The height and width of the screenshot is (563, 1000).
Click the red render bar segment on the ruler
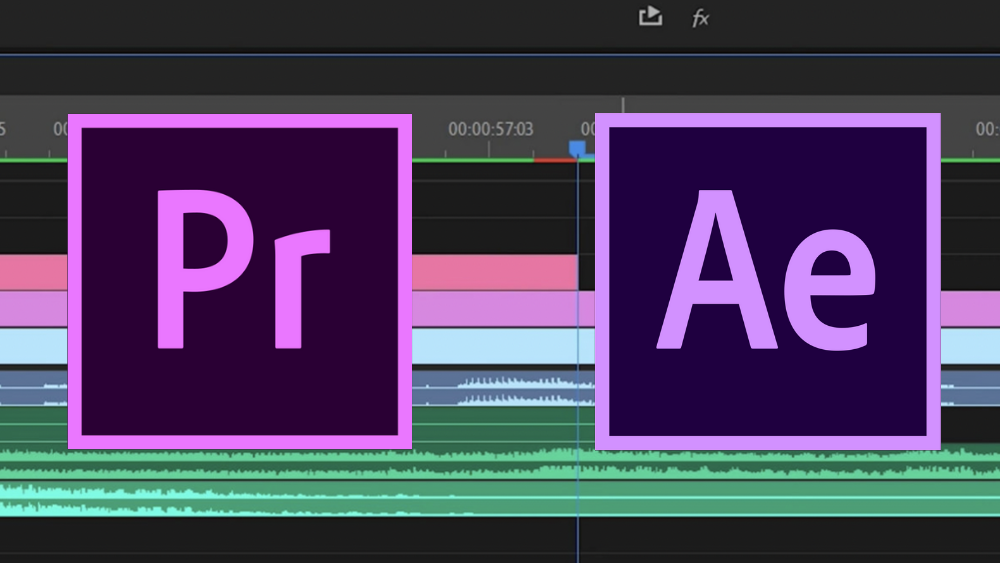(x=550, y=159)
